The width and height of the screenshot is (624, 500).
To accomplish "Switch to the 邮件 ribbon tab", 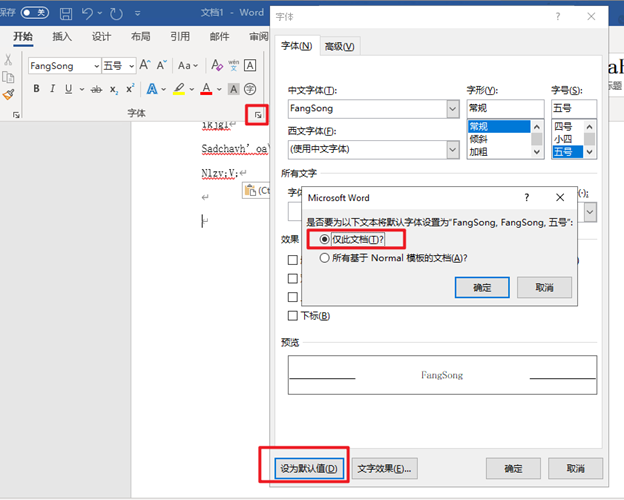I will (x=219, y=37).
